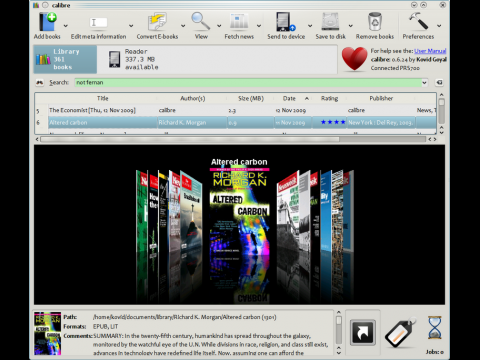Expand the Send to device dropdown arrow

[310, 26]
